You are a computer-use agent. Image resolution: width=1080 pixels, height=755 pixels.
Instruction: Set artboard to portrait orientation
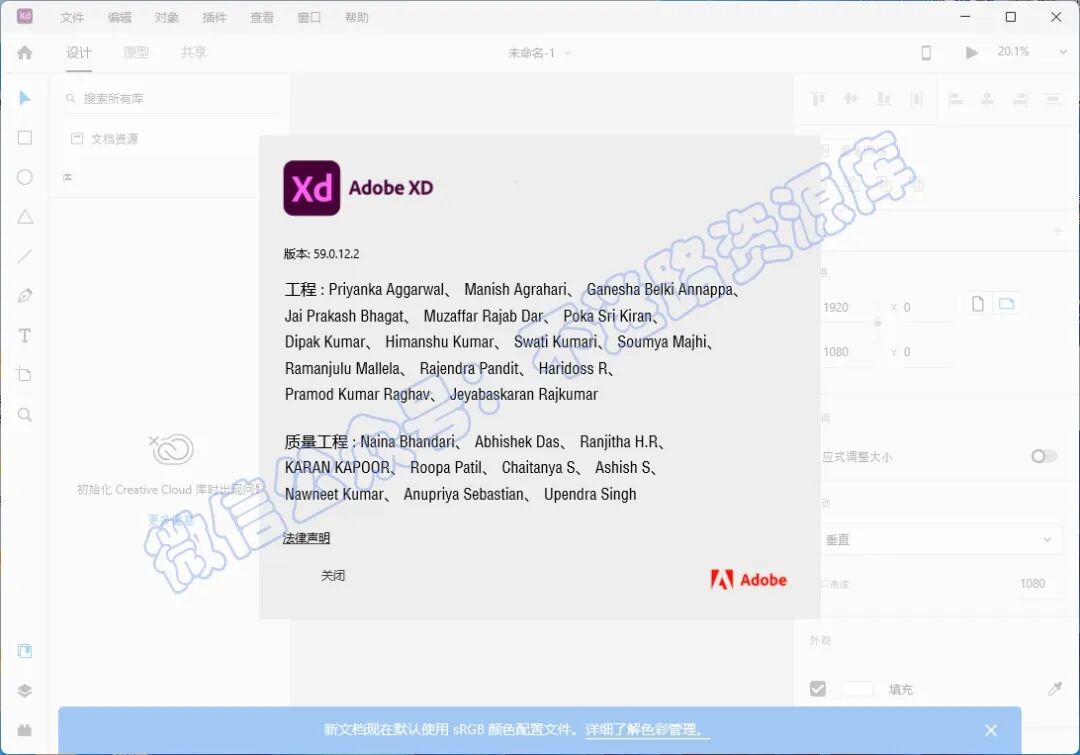[x=977, y=304]
